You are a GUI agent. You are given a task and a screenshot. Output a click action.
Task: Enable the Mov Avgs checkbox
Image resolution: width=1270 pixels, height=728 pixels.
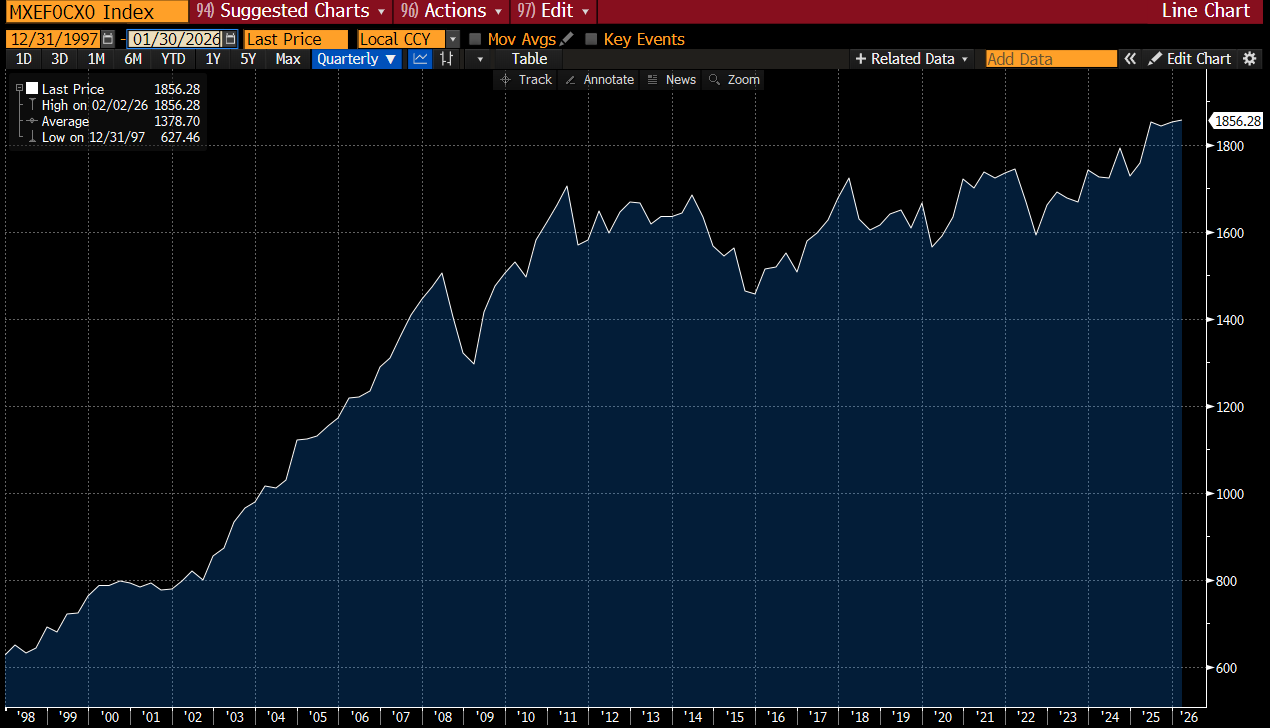[475, 39]
